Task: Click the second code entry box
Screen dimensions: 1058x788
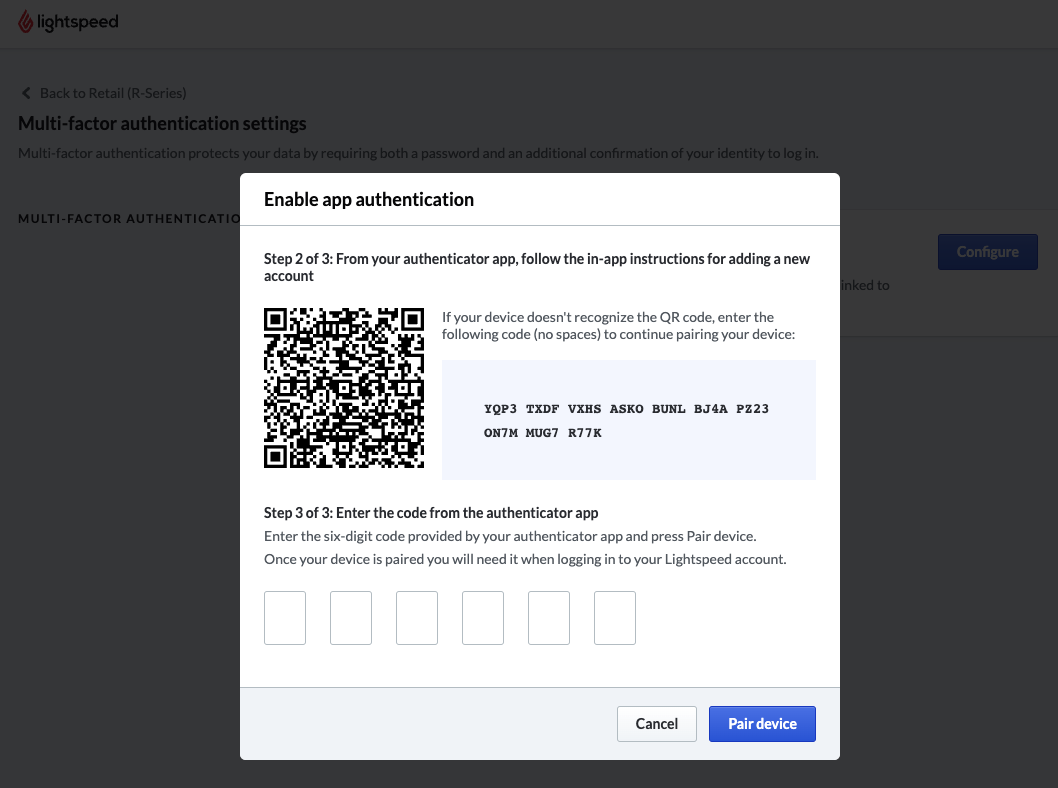Action: 350,617
